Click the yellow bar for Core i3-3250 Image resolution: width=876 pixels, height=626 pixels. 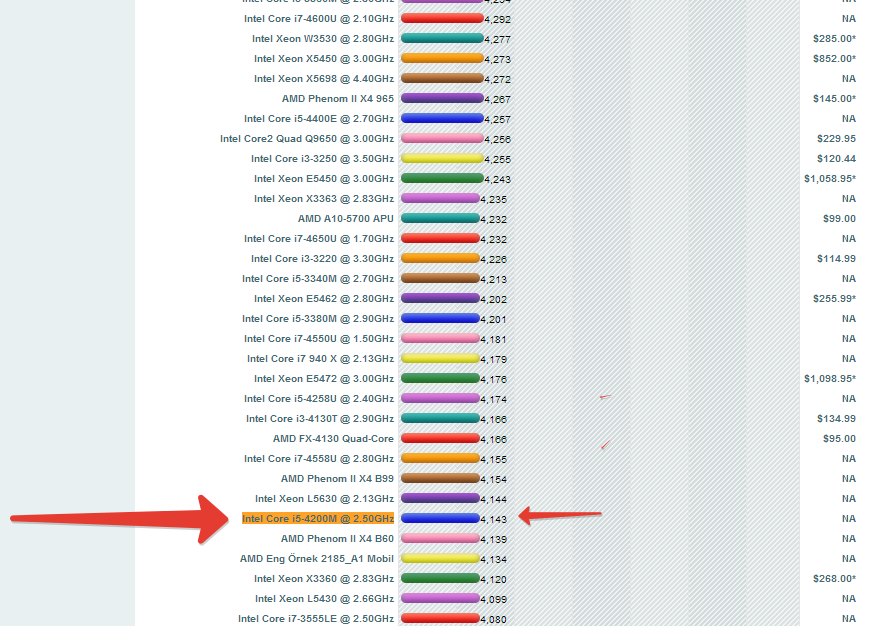point(441,158)
